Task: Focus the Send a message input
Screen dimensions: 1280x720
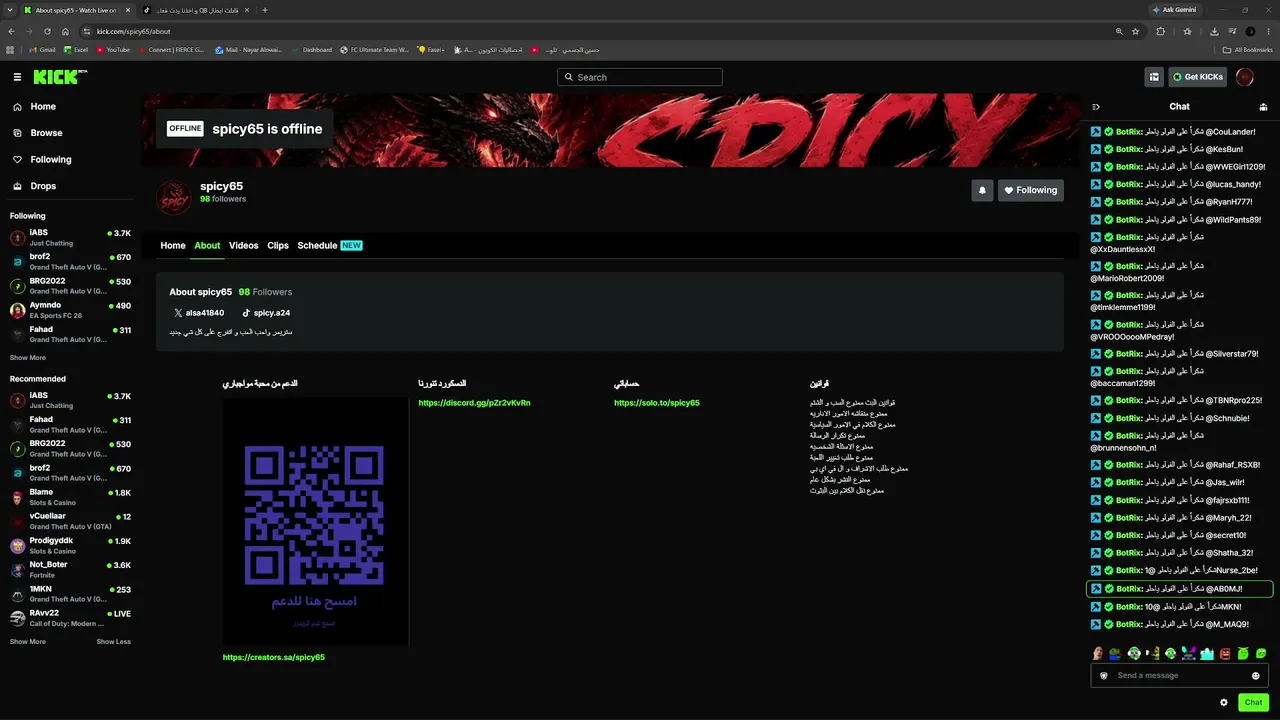Action: [x=1180, y=676]
